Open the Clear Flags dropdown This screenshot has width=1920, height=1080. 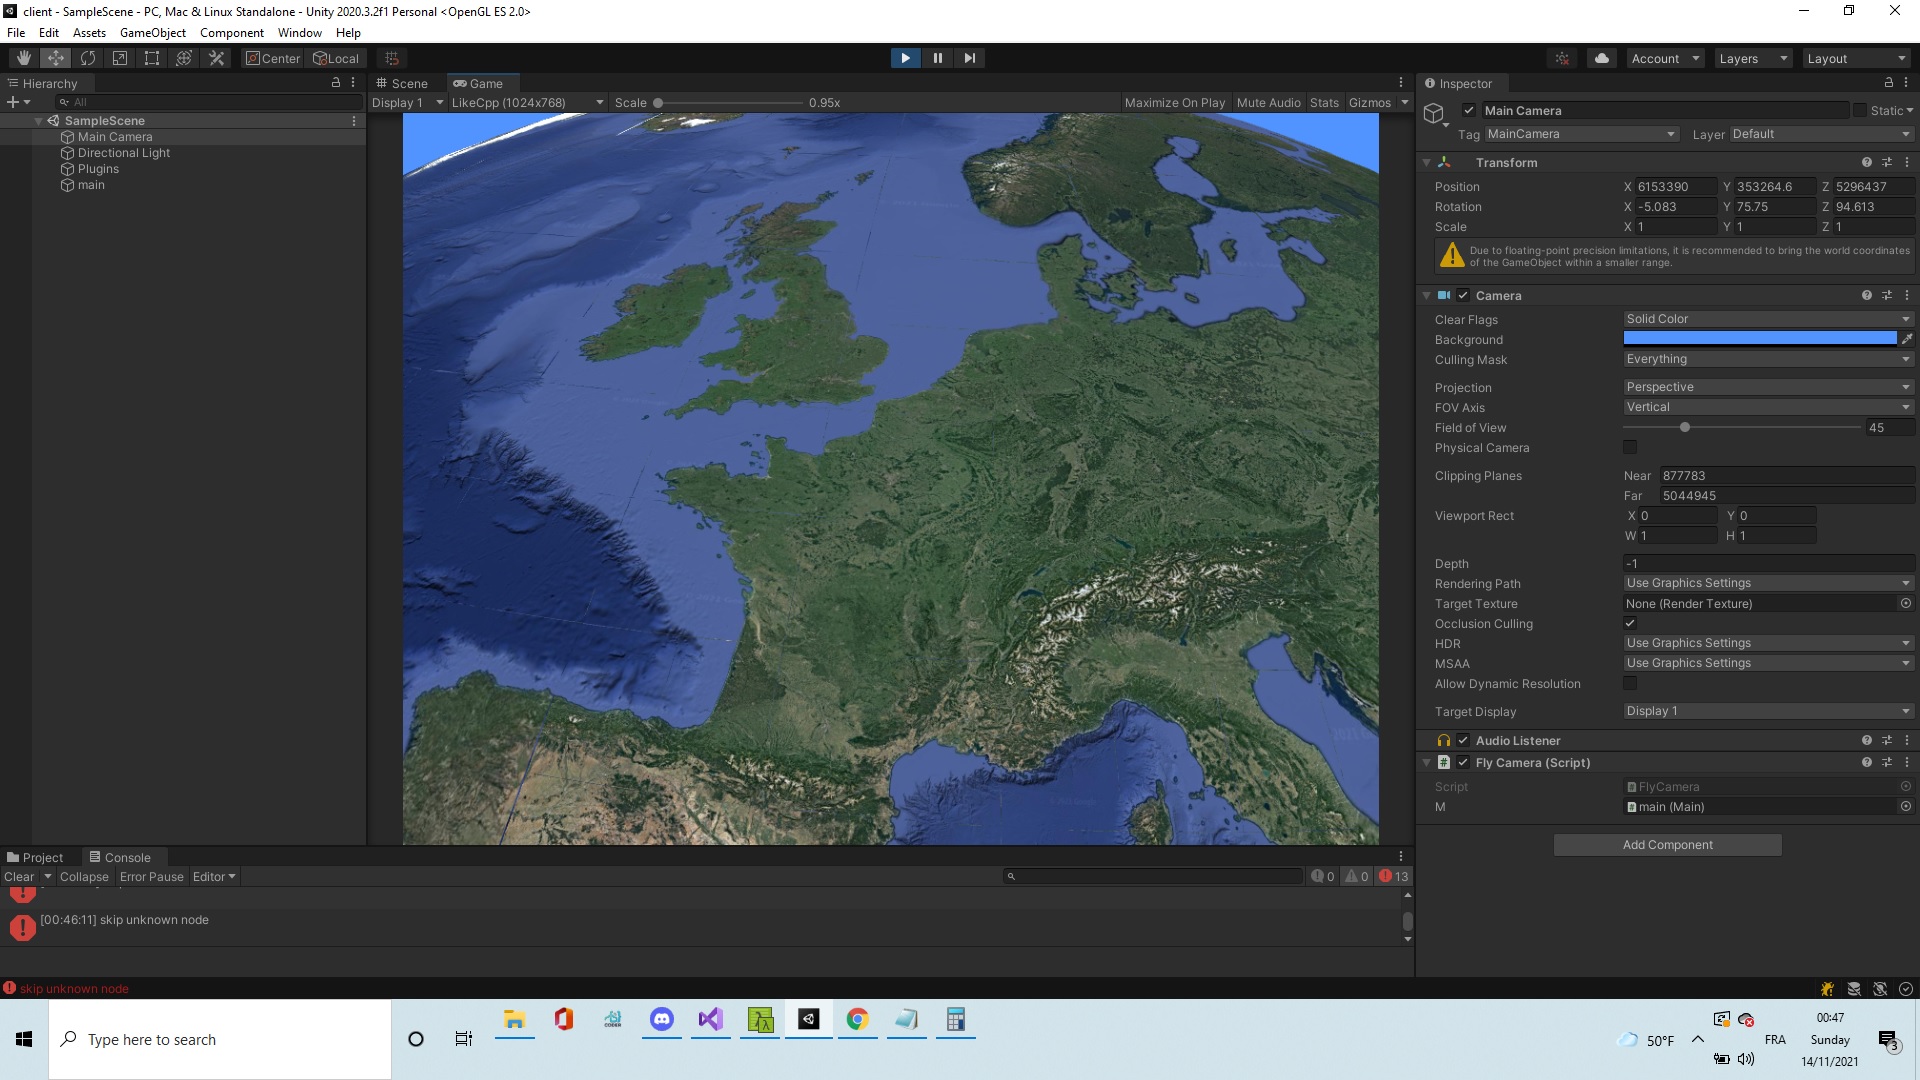[x=1767, y=319]
